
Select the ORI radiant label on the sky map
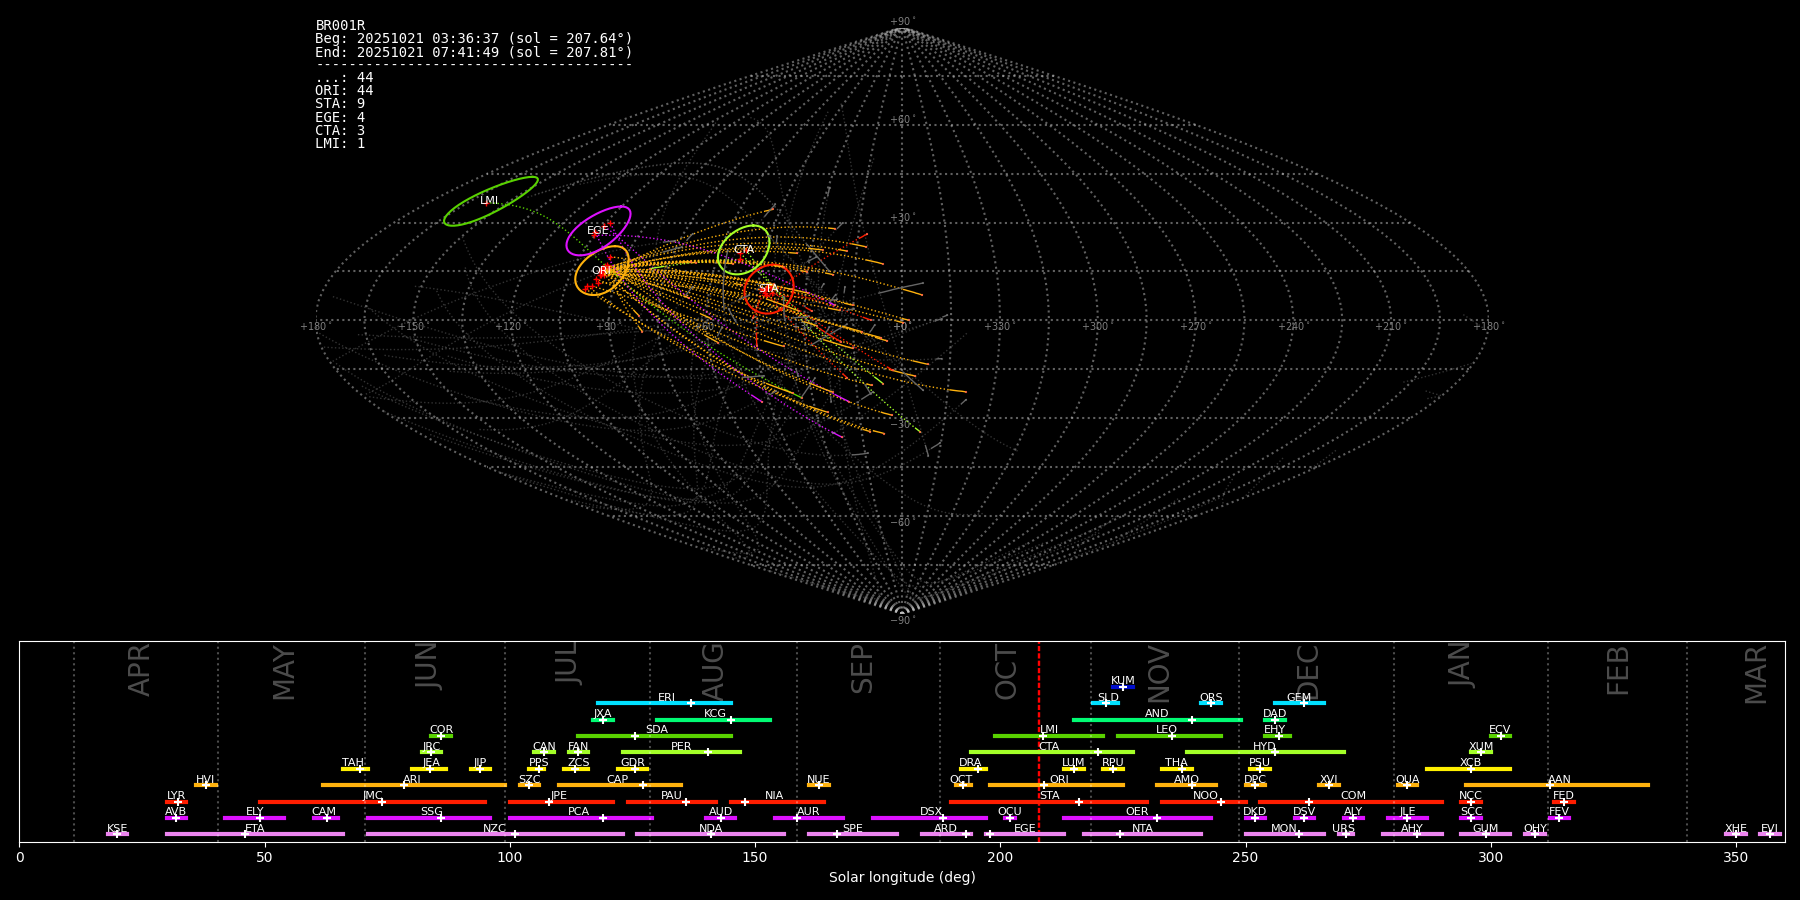coord(601,271)
